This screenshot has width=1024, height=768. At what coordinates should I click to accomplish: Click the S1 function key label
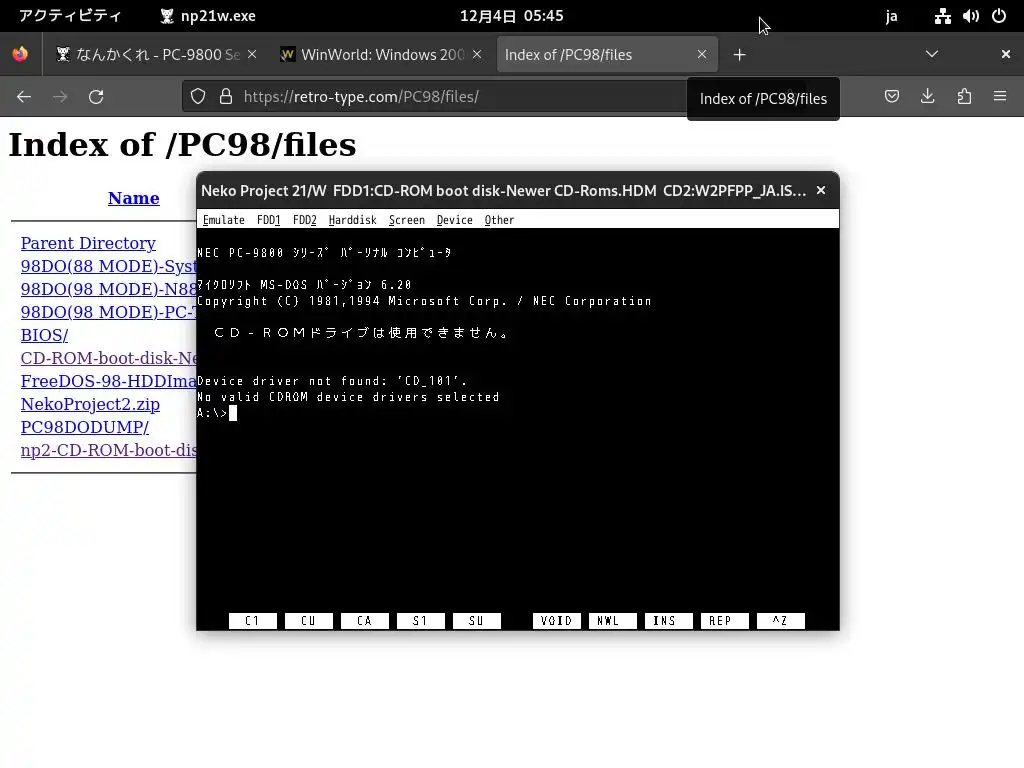(421, 620)
